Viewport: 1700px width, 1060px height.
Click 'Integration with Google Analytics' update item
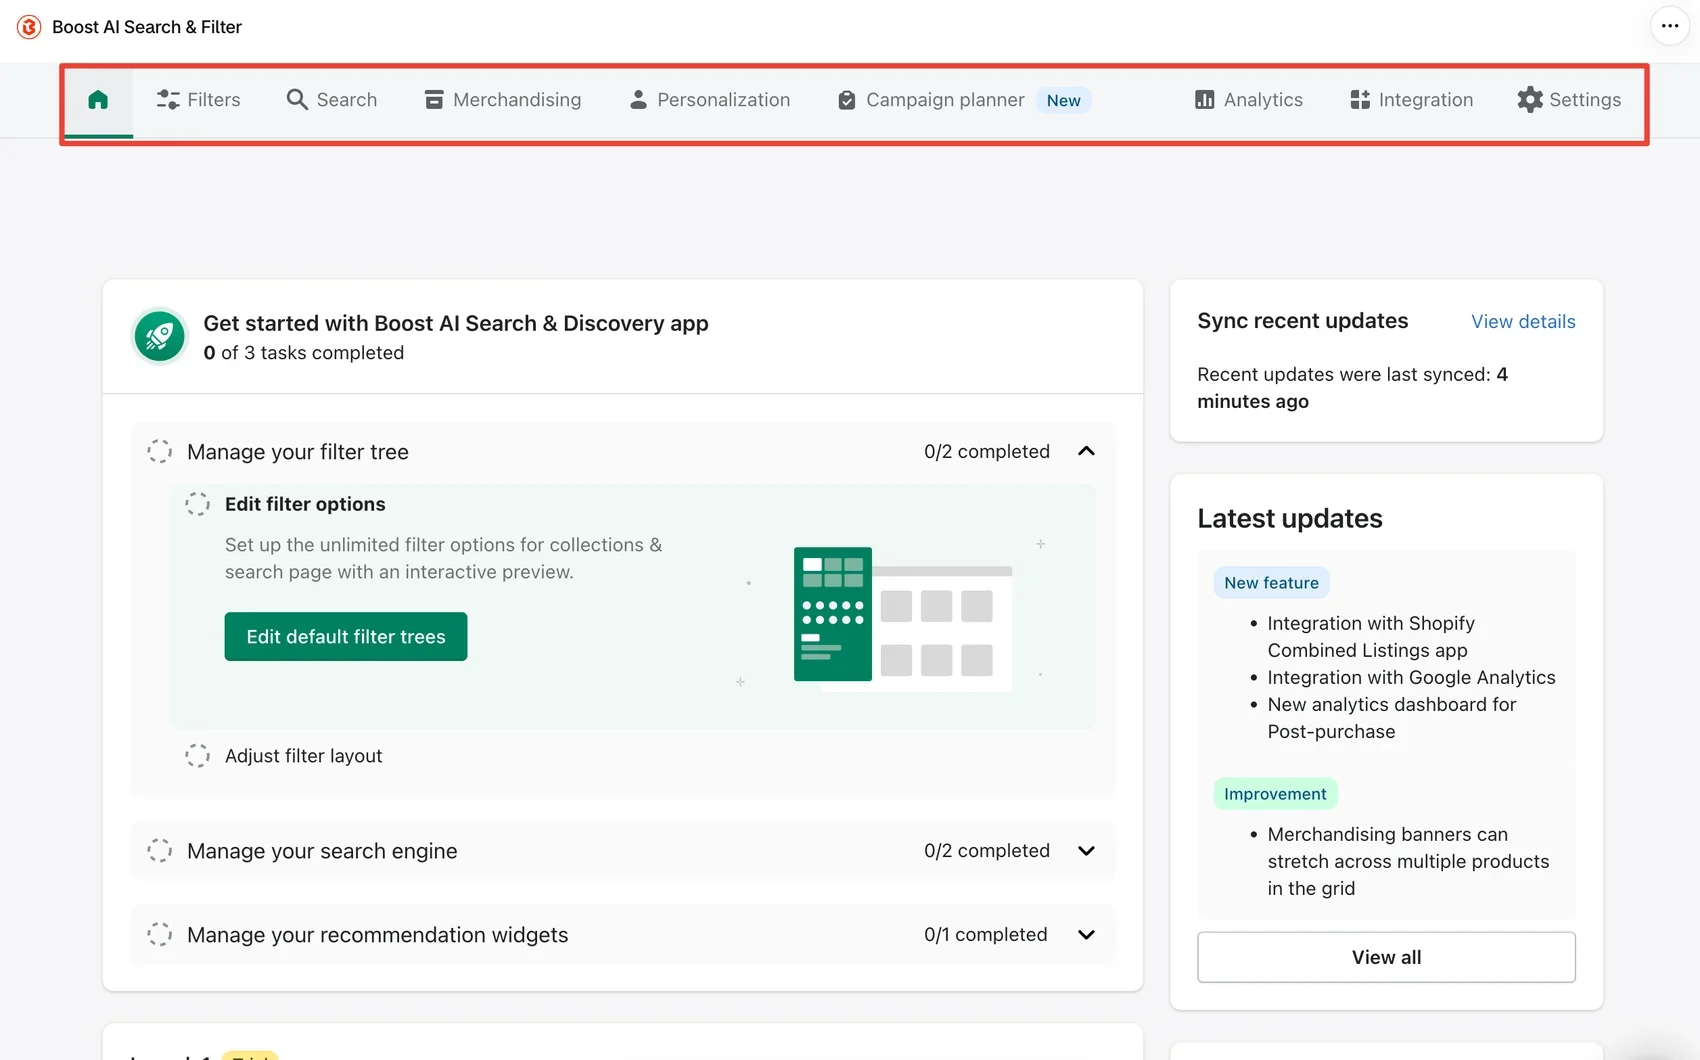coord(1411,678)
